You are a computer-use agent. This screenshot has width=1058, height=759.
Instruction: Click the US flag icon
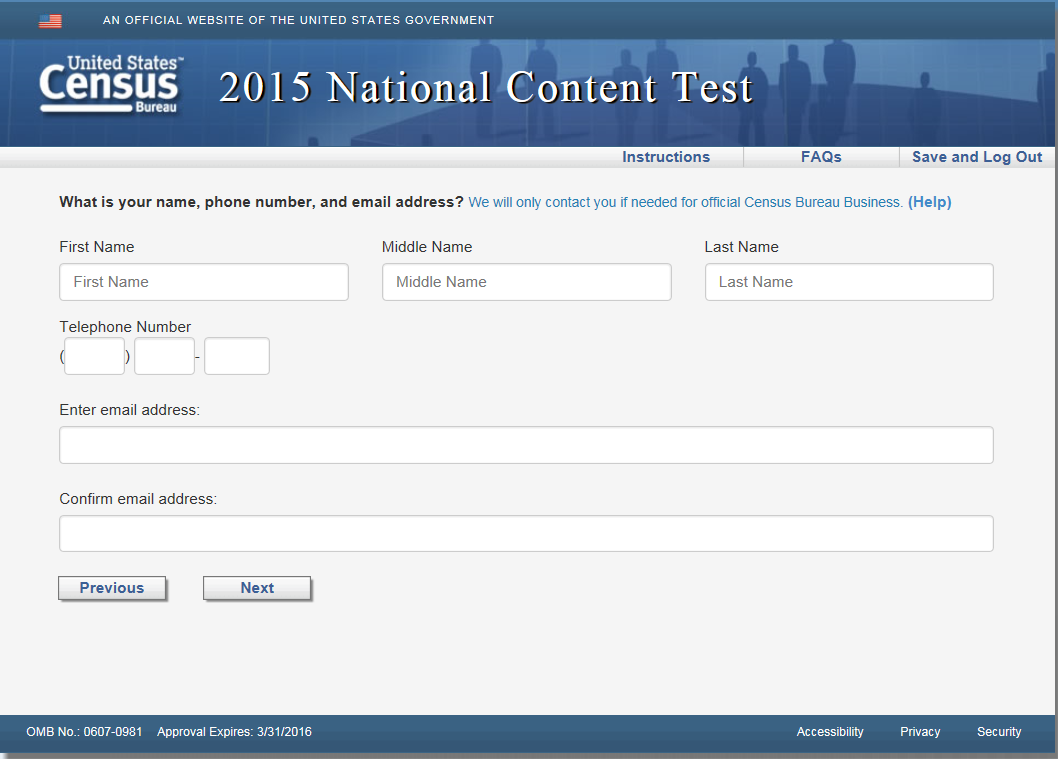click(50, 21)
